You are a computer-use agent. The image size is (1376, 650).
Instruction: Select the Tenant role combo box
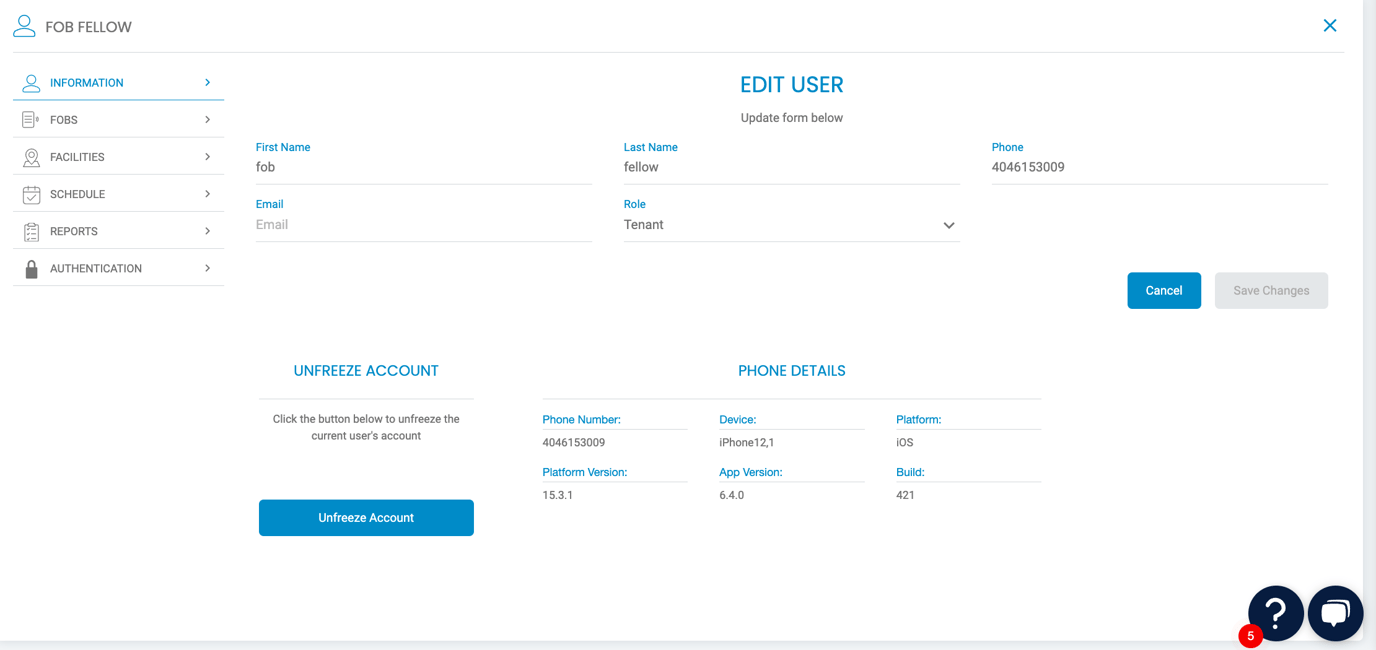(x=791, y=225)
